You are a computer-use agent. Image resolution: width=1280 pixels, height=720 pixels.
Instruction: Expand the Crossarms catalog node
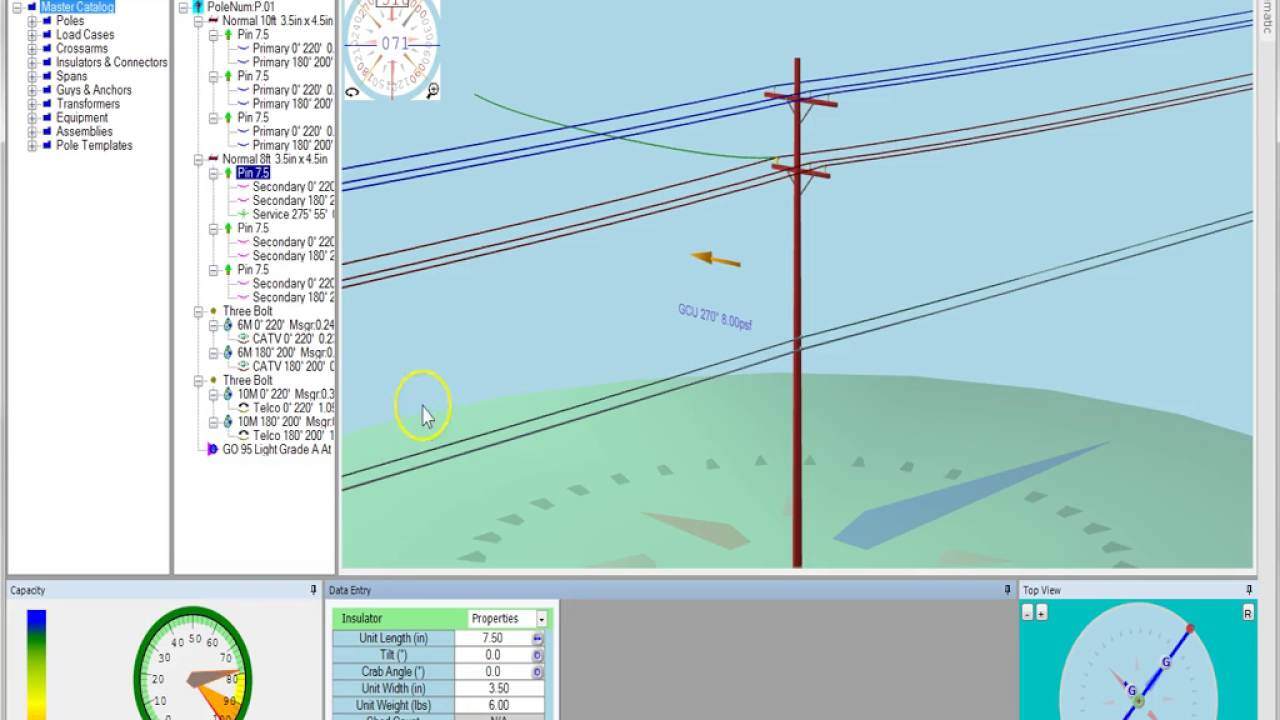(x=32, y=49)
